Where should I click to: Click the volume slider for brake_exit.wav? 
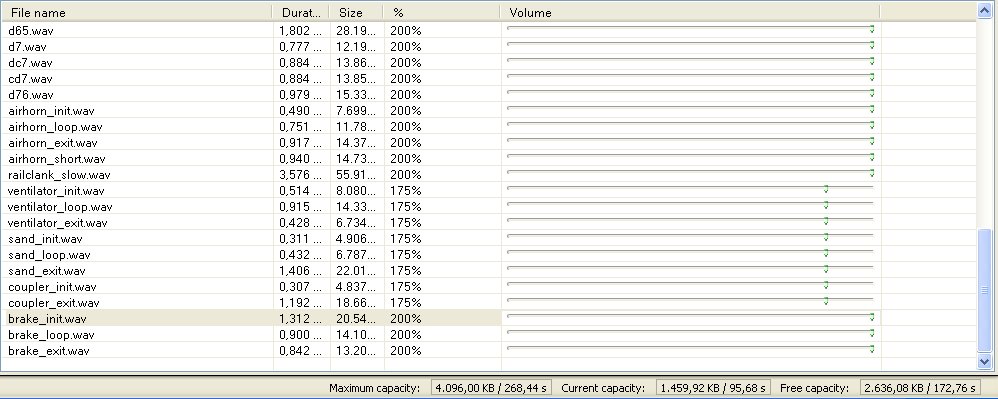(x=690, y=349)
